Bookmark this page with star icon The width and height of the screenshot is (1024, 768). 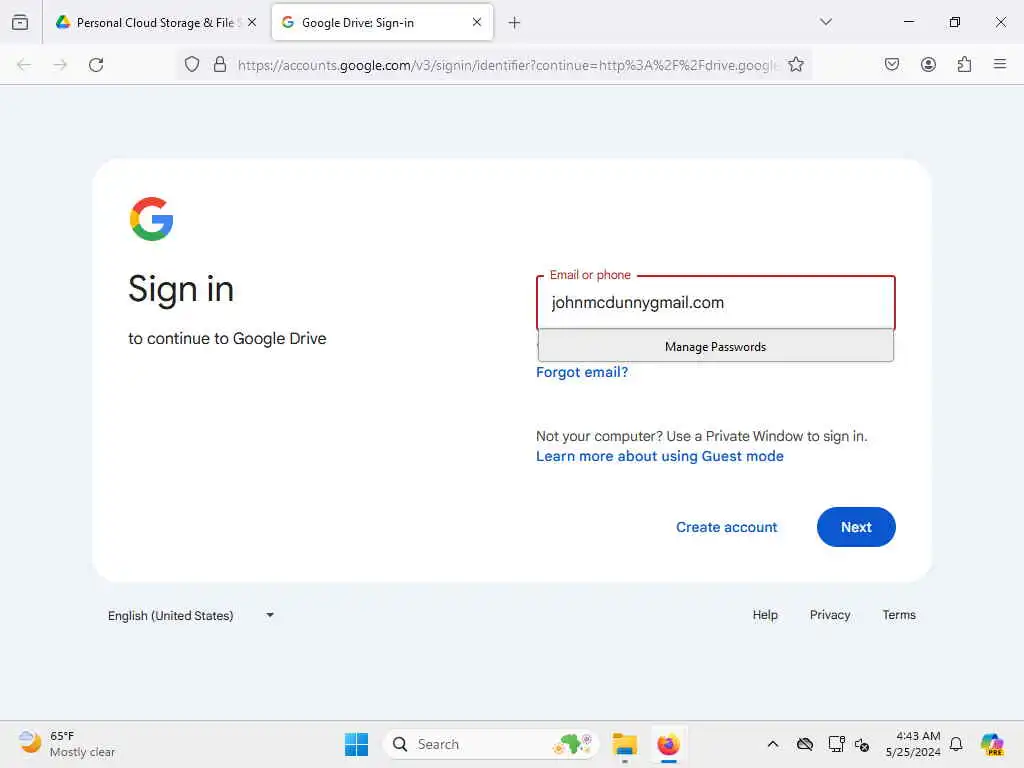pyautogui.click(x=795, y=64)
